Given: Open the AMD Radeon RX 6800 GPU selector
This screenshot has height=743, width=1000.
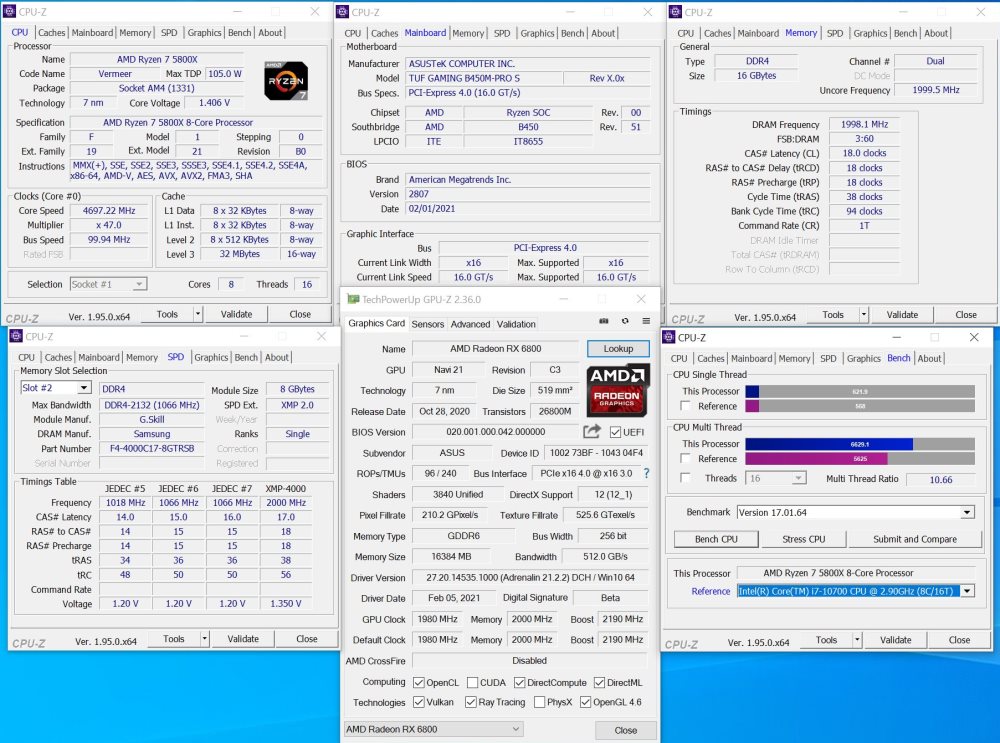Looking at the screenshot, I should pyautogui.click(x=434, y=729).
